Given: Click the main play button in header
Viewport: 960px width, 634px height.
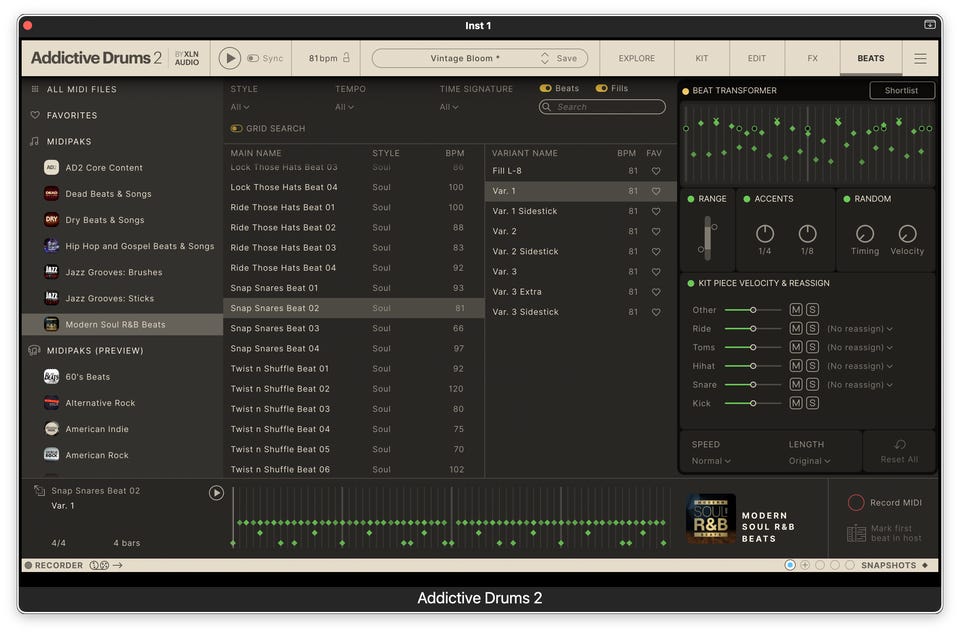Looking at the screenshot, I should click(x=230, y=58).
